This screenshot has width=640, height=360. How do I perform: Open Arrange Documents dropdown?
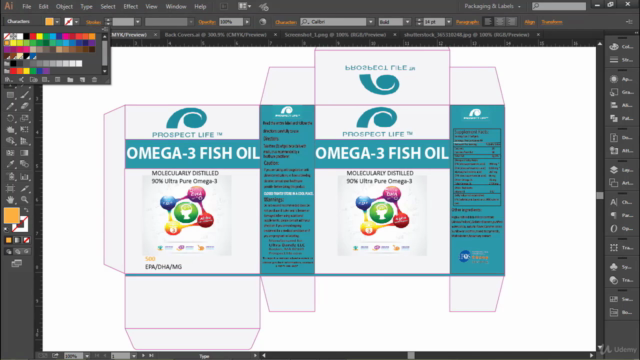244,6
